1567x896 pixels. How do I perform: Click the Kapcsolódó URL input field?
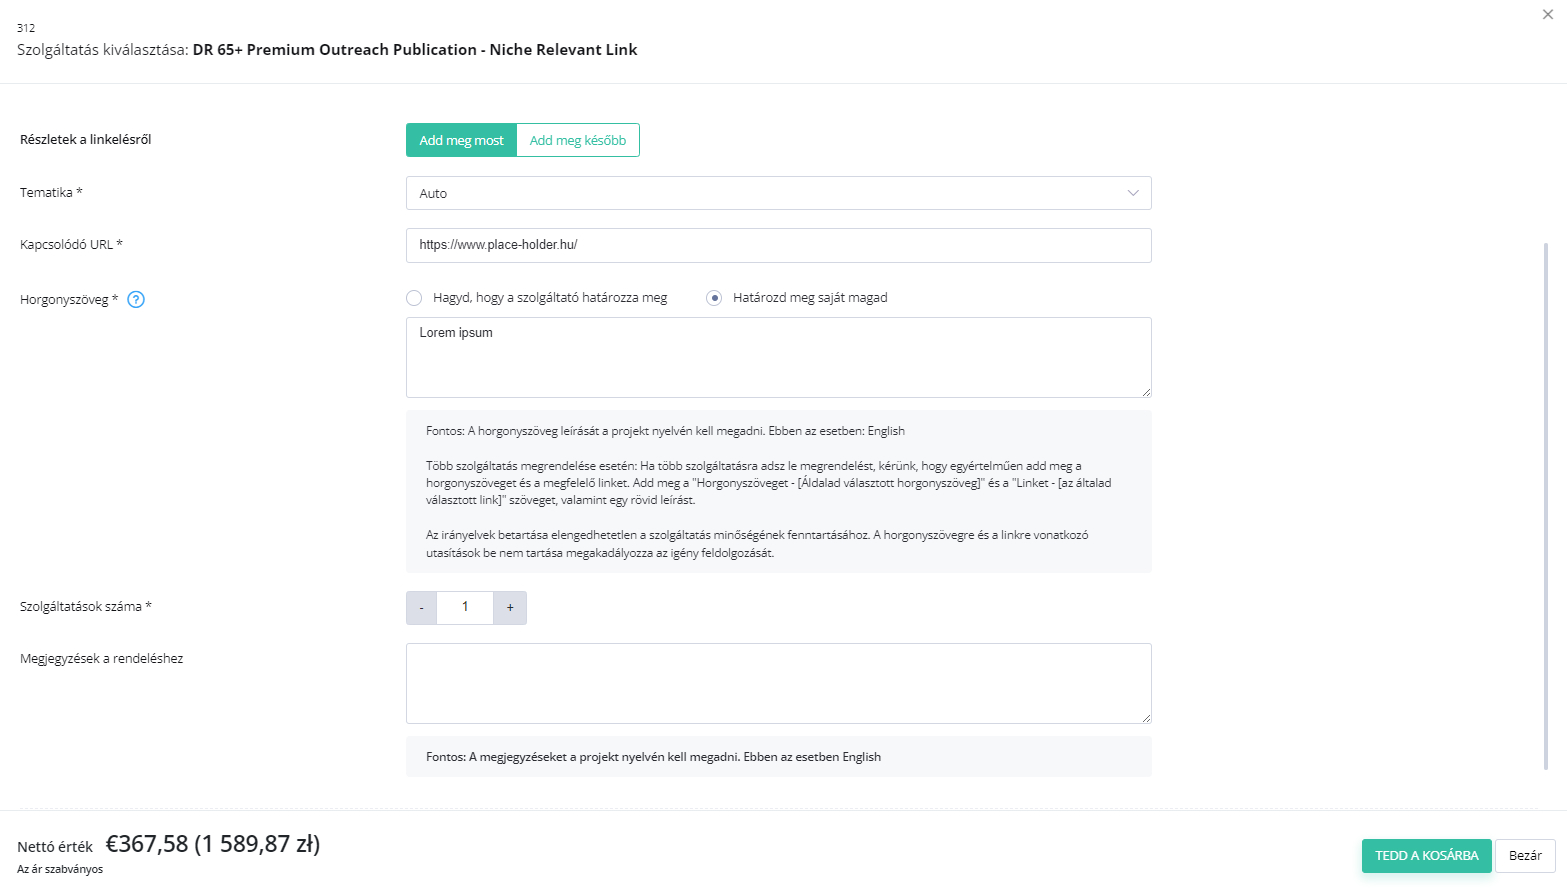pos(778,245)
